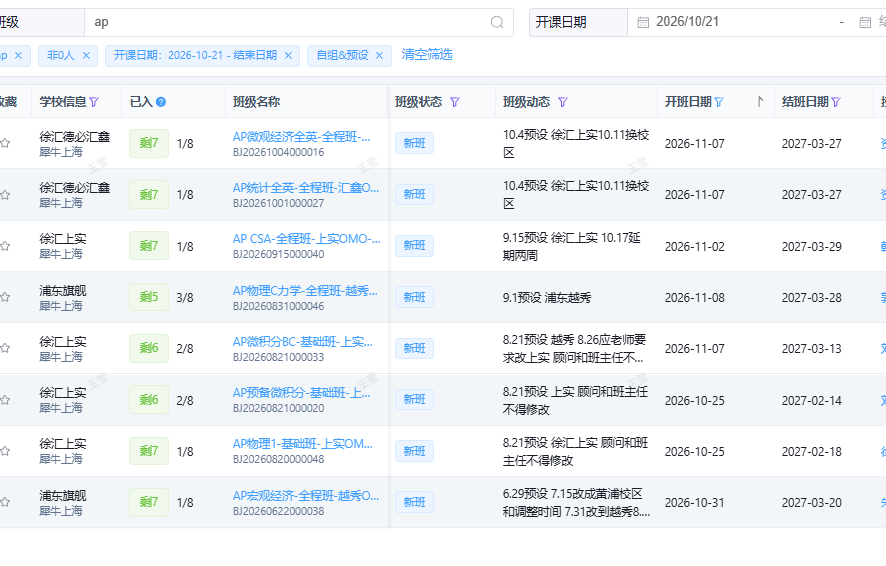Sort by 开班日期 using the arrow
The image size is (886, 566).
760,102
